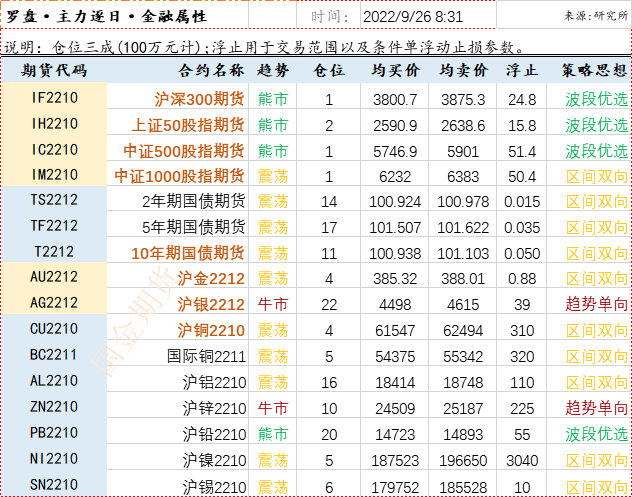Select the PB2210 futures code cell
The image size is (632, 497).
click(x=54, y=433)
